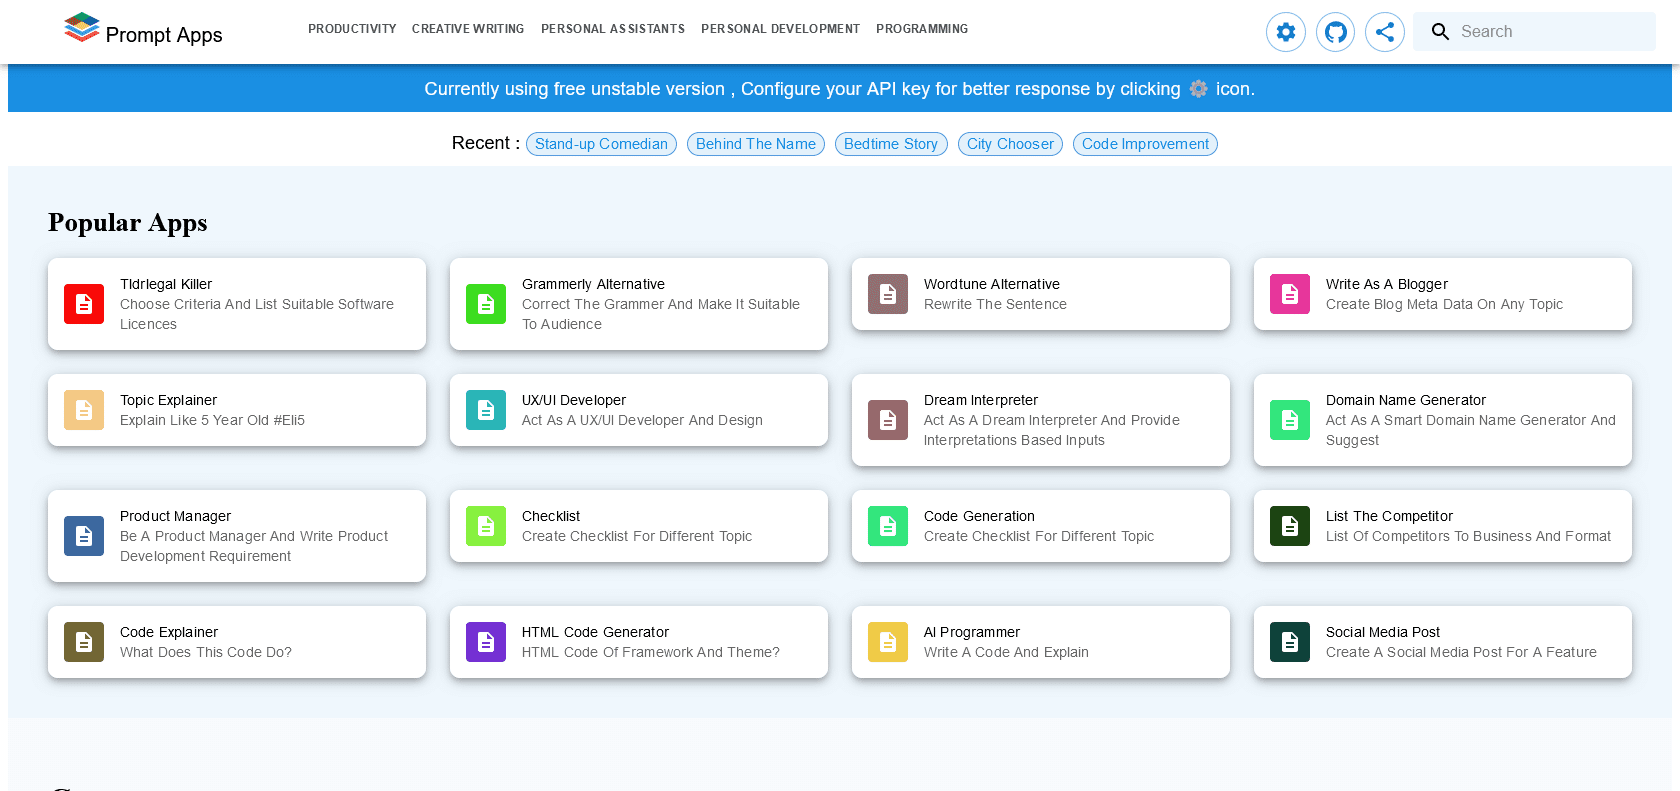Click the share icon in header
The image size is (1680, 791).
click(x=1385, y=32)
